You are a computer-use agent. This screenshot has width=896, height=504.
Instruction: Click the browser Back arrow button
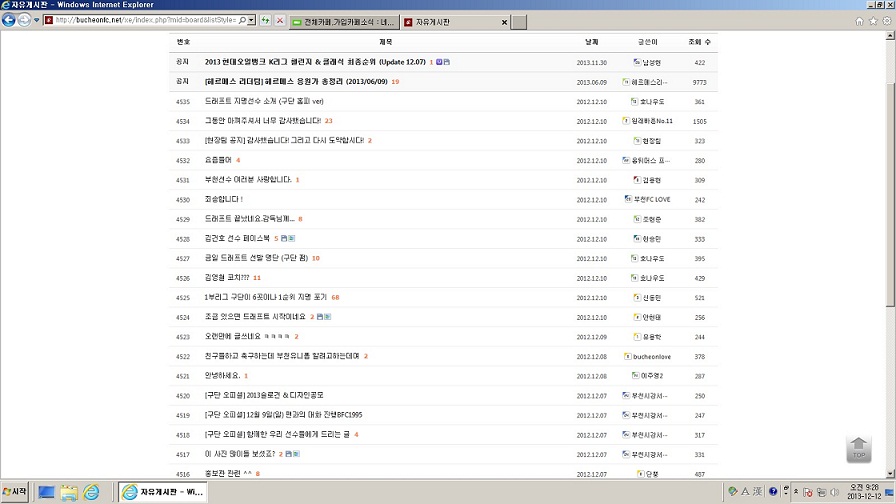[x=9, y=21]
